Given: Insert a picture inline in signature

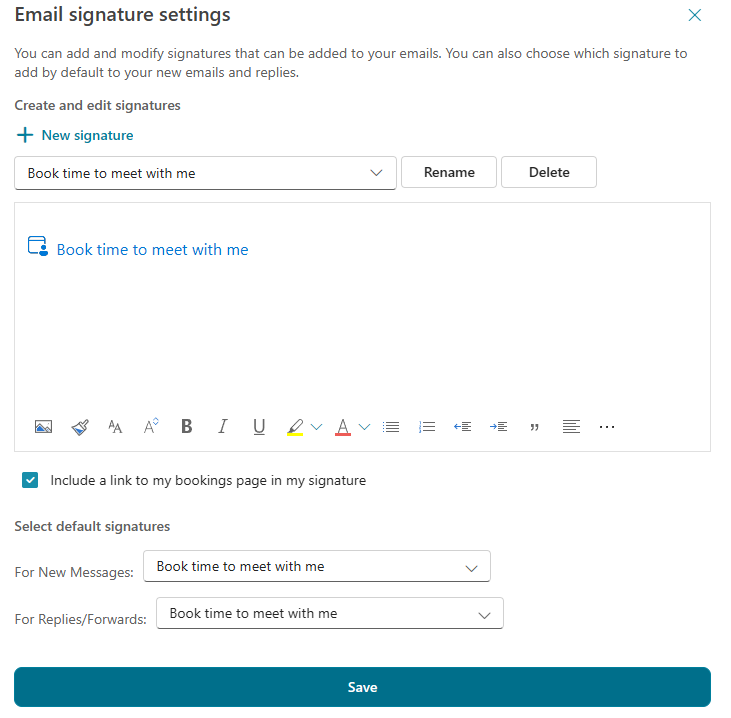Looking at the screenshot, I should coord(43,427).
